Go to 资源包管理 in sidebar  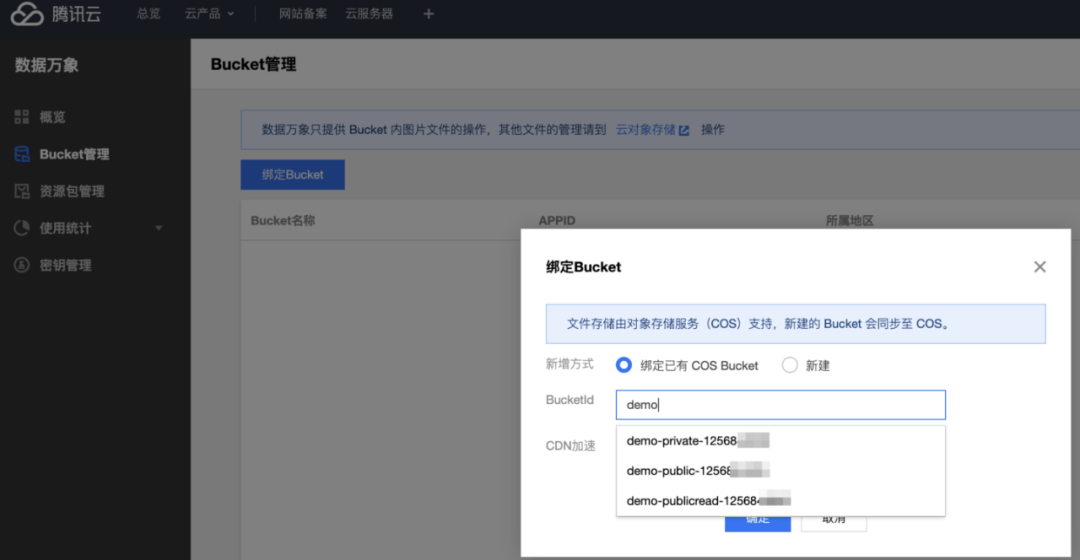[x=72, y=191]
